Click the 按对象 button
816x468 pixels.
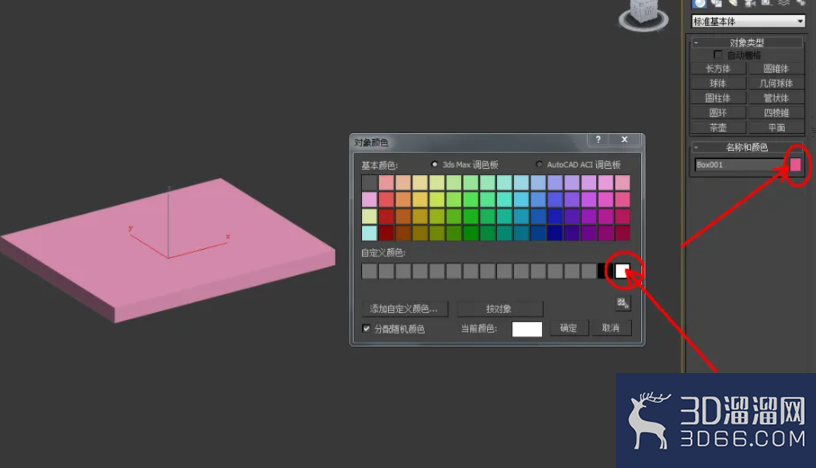[x=500, y=309]
